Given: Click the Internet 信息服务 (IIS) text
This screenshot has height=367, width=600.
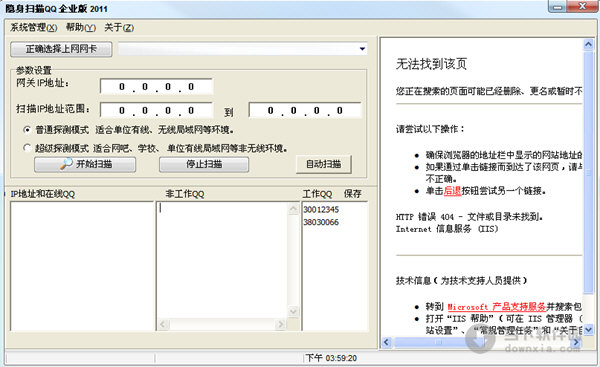Looking at the screenshot, I should (x=447, y=229).
